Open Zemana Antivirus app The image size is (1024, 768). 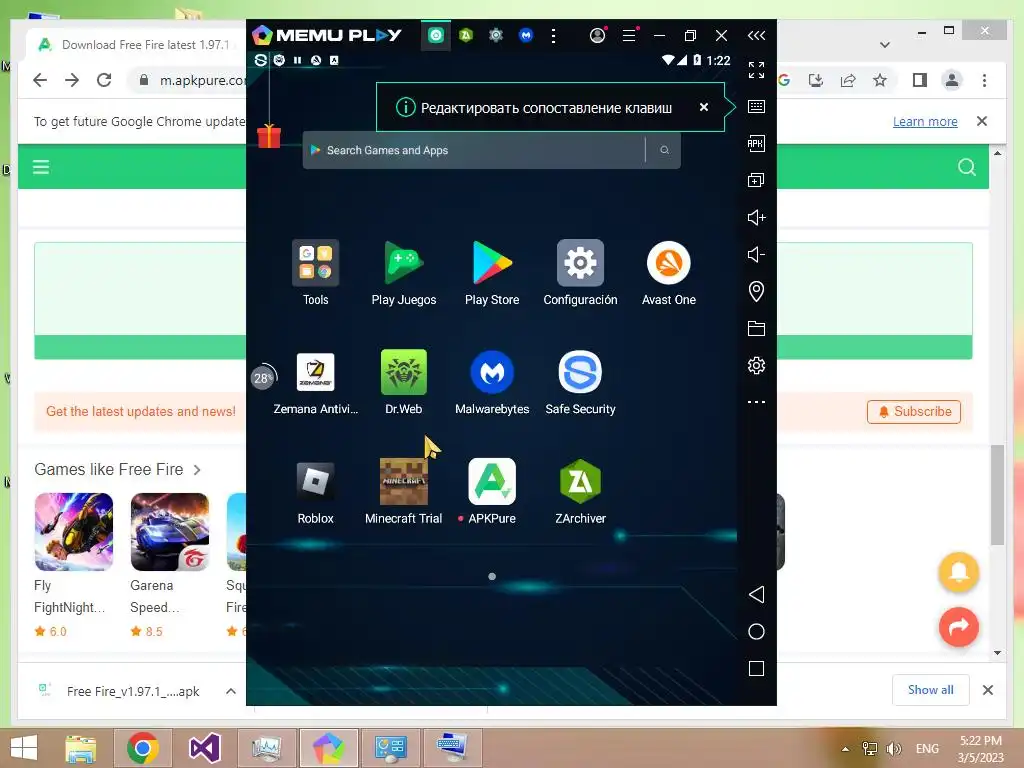(315, 372)
